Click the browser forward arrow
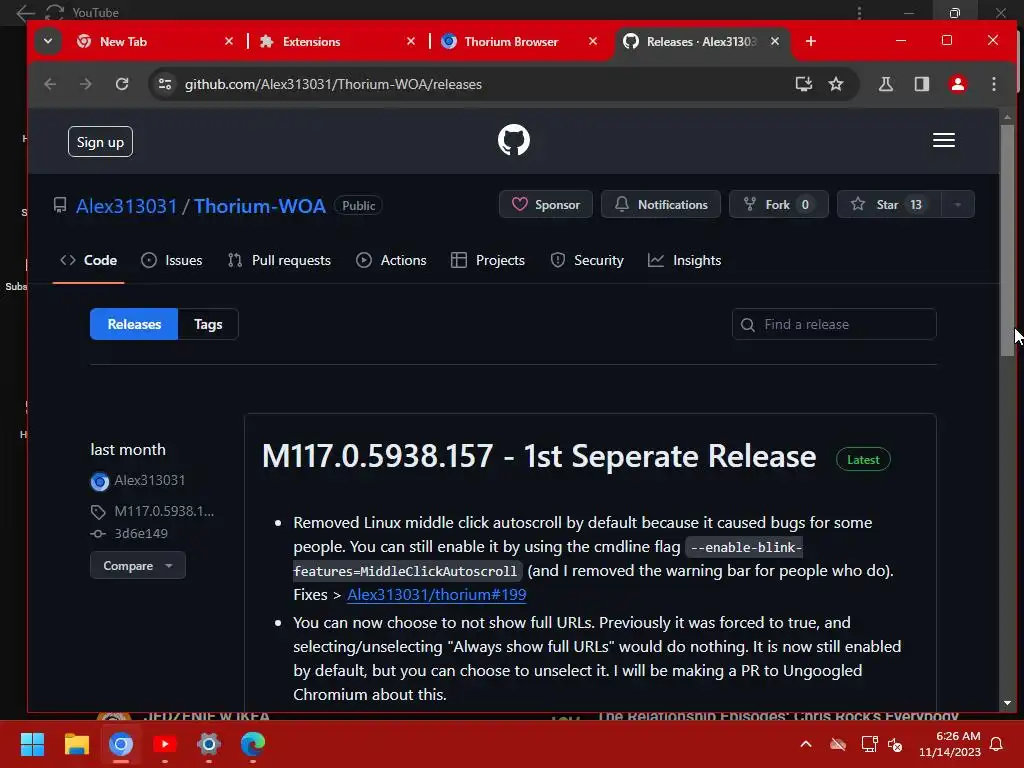The height and width of the screenshot is (768, 1024). pyautogui.click(x=86, y=84)
